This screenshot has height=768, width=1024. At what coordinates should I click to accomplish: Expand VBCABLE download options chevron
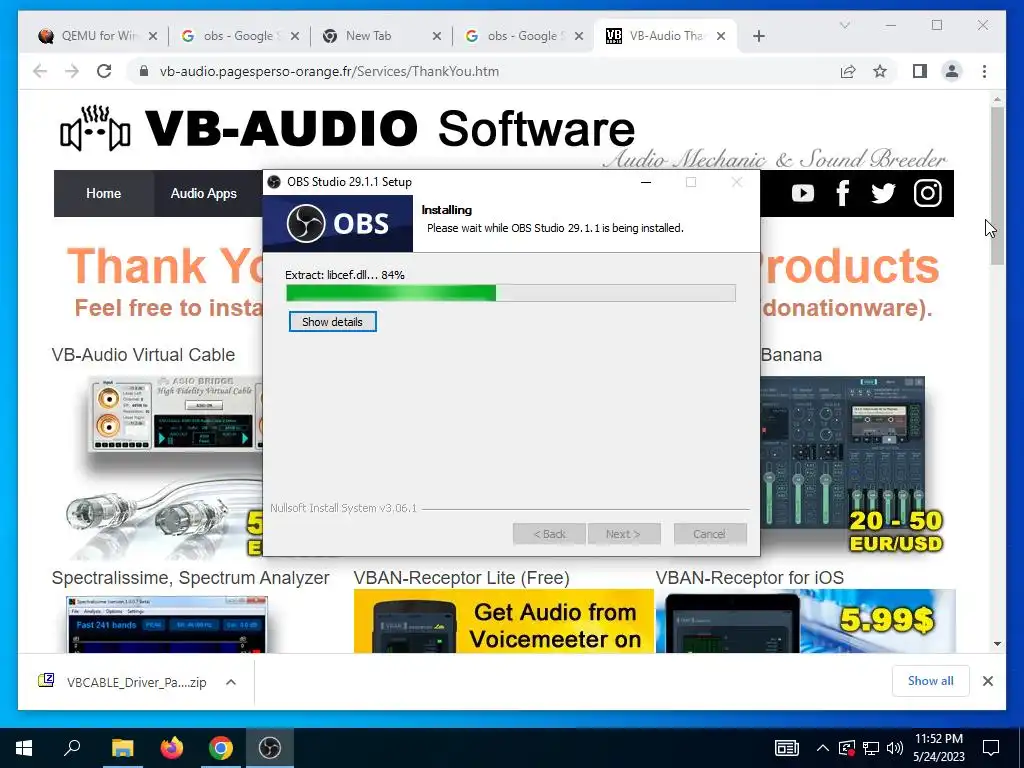231,682
